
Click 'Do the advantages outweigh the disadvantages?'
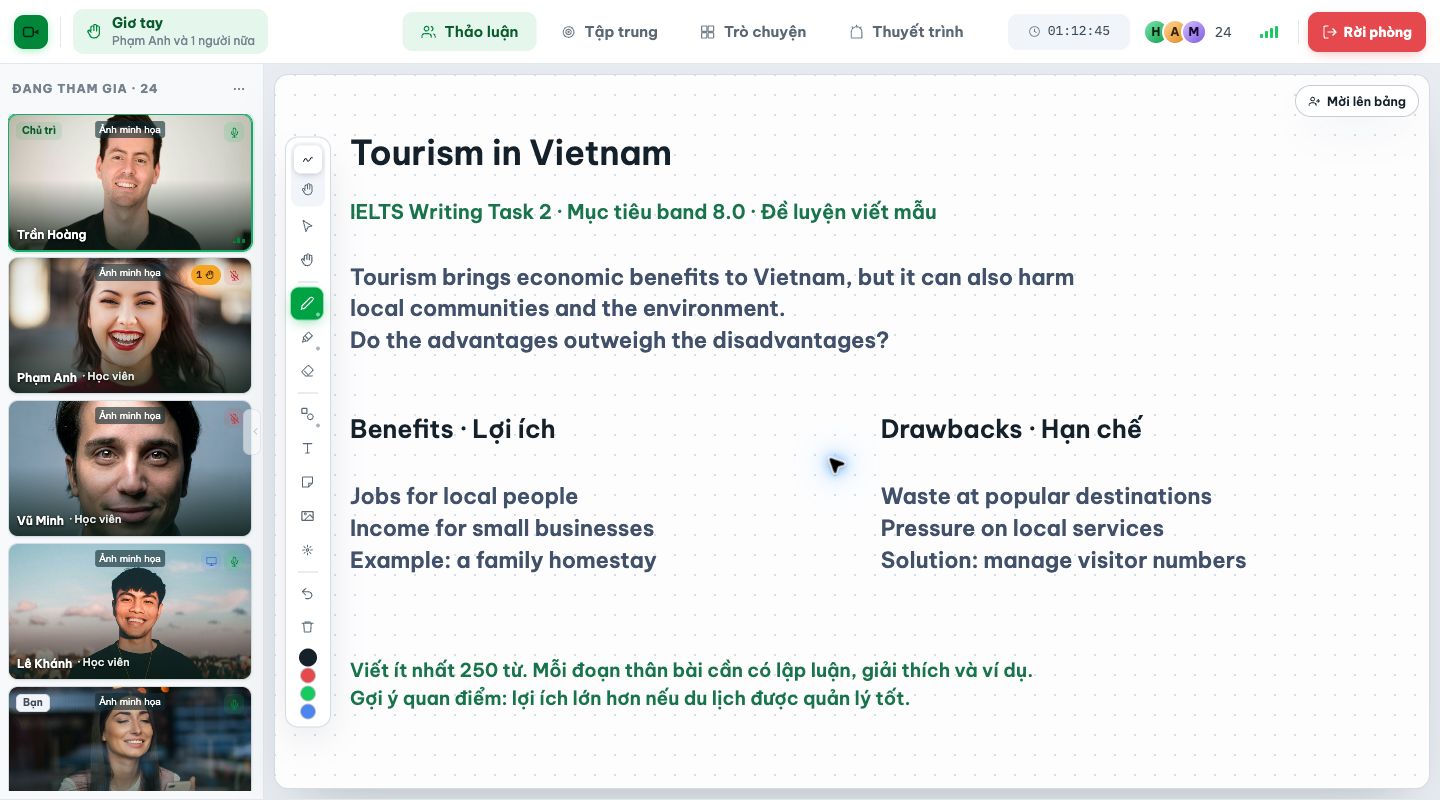pos(619,340)
